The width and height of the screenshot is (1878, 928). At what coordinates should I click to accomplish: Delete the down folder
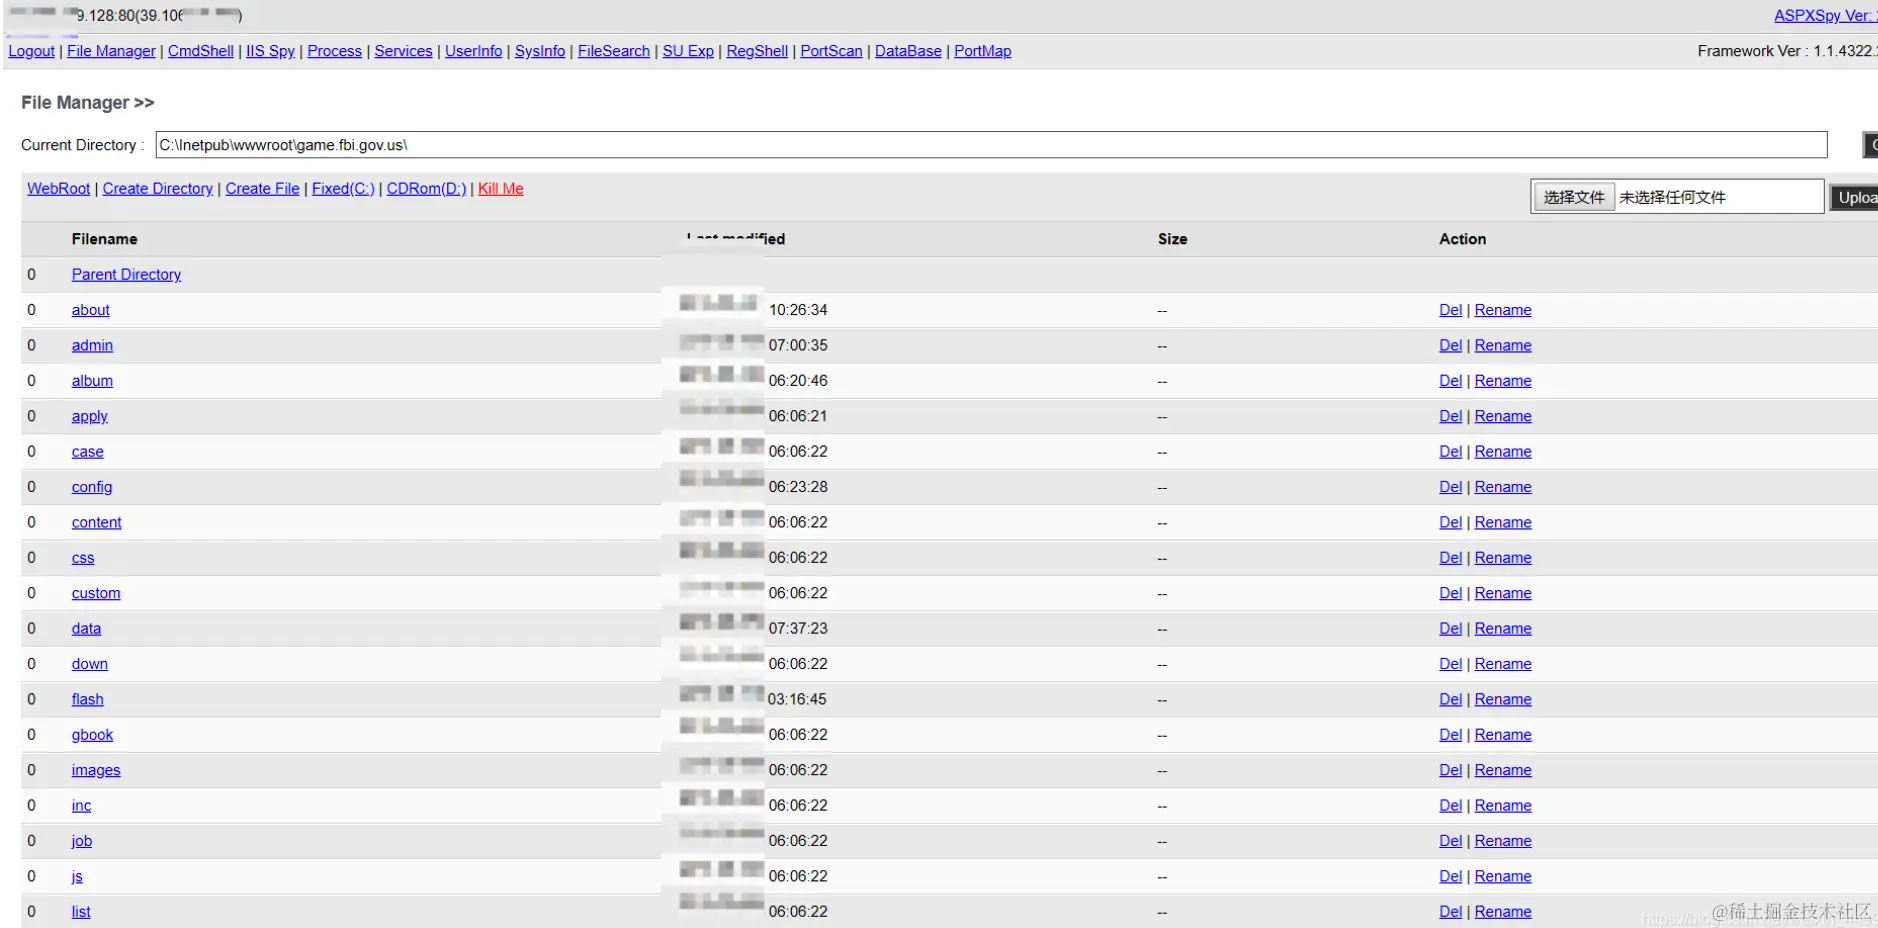1450,664
